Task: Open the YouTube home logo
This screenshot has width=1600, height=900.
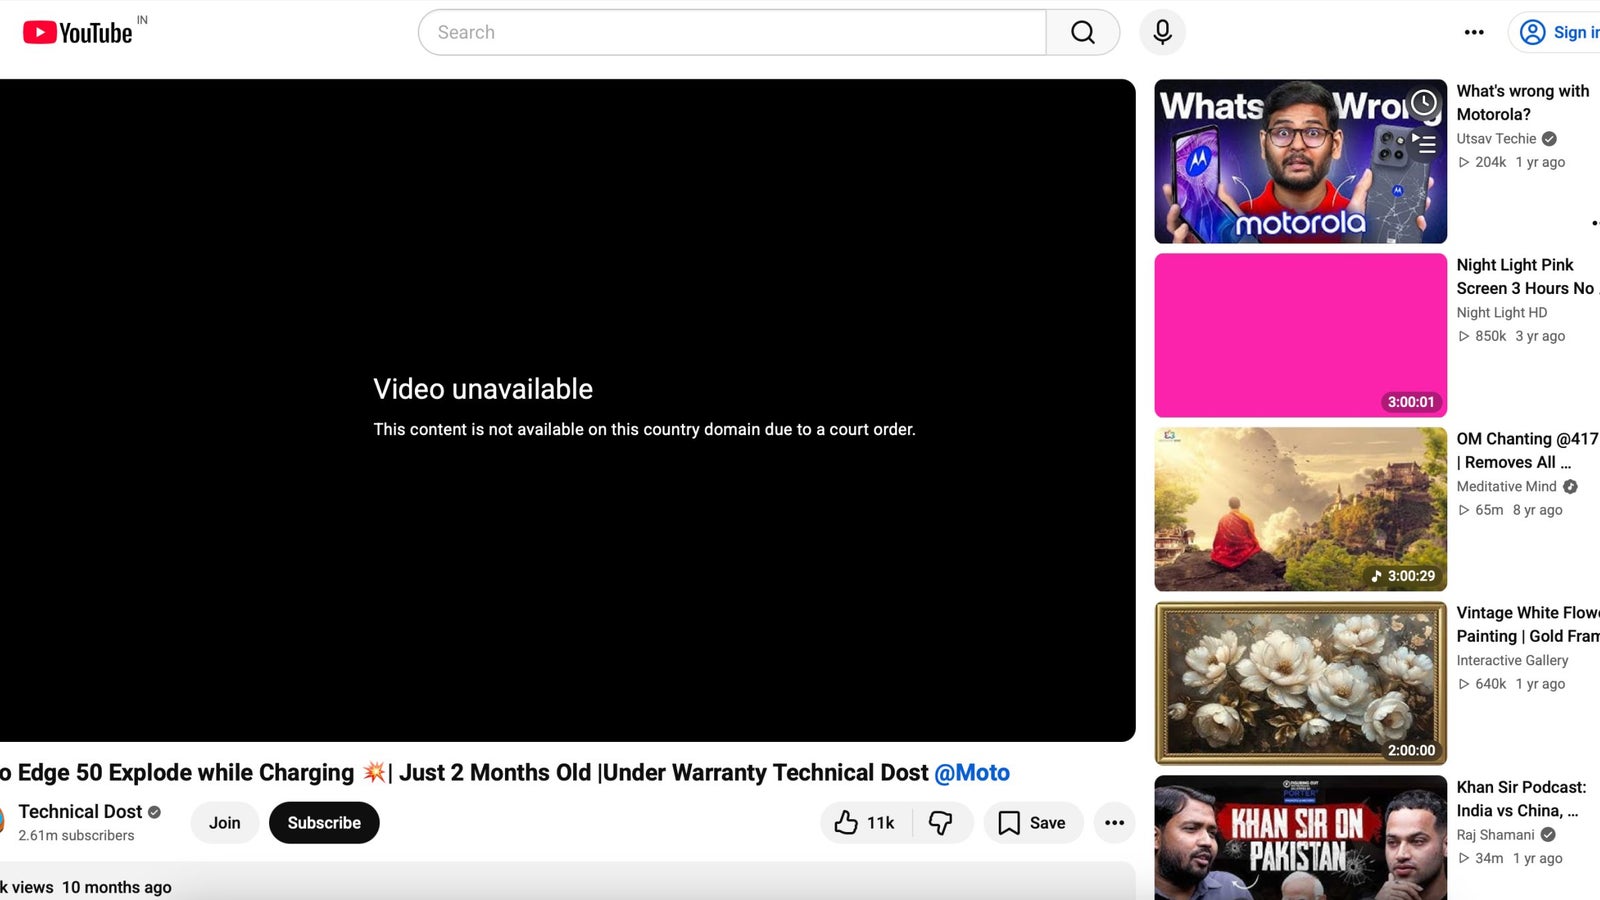Action: [x=77, y=33]
